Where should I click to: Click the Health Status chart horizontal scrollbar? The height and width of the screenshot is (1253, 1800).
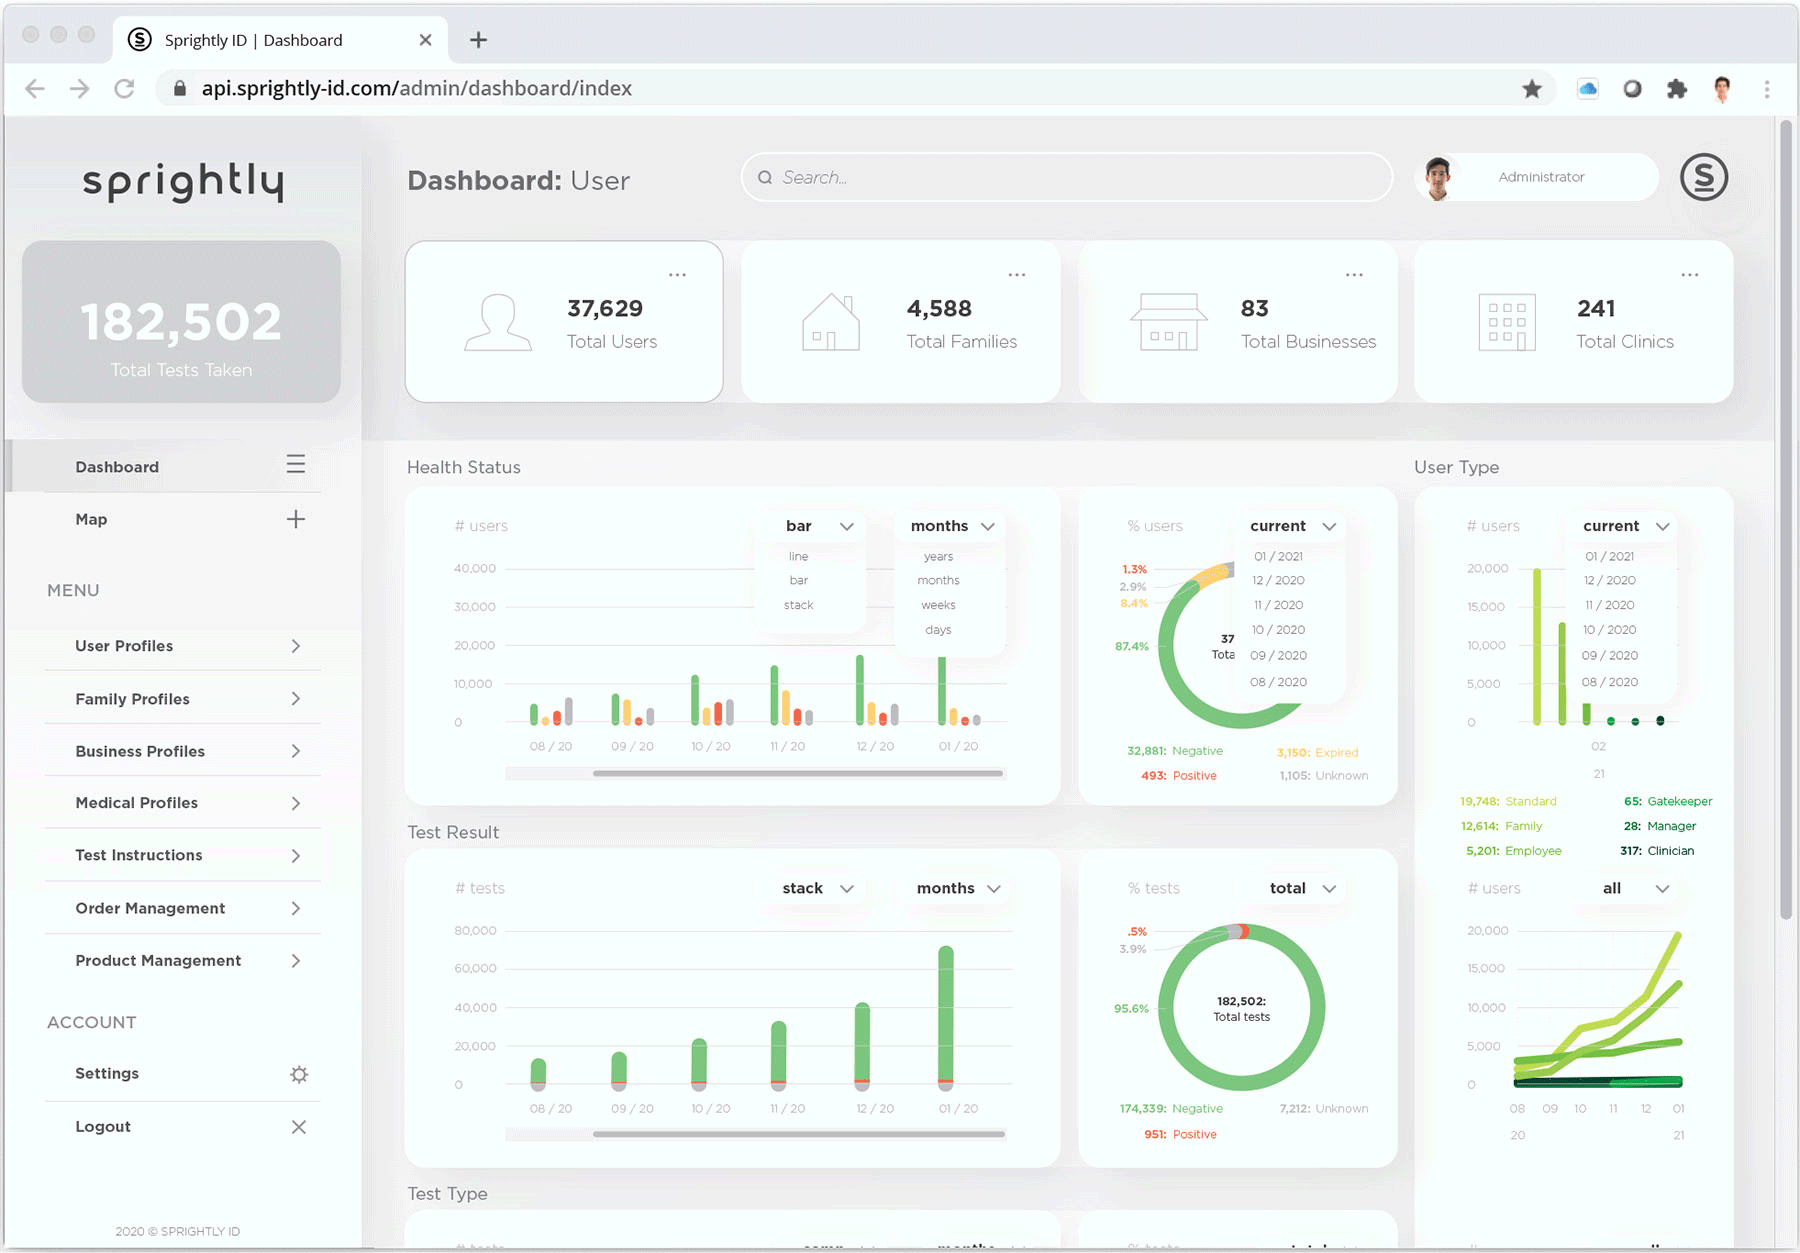pos(797,773)
